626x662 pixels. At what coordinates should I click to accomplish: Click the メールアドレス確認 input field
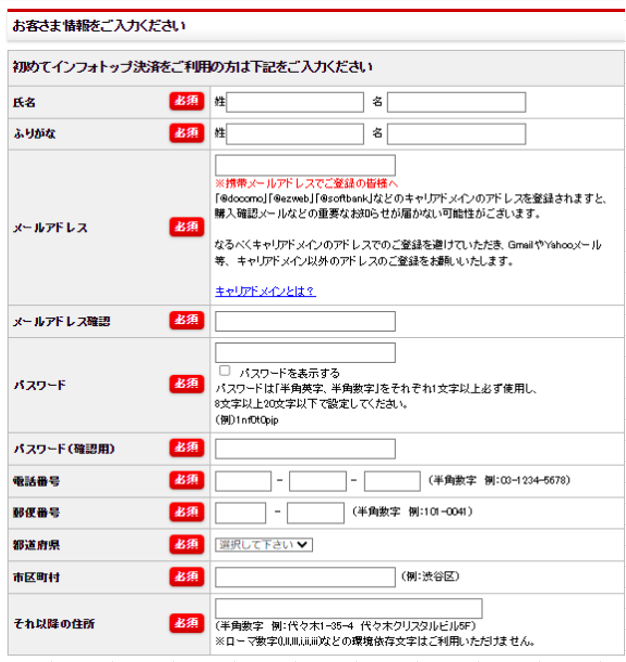point(305,321)
